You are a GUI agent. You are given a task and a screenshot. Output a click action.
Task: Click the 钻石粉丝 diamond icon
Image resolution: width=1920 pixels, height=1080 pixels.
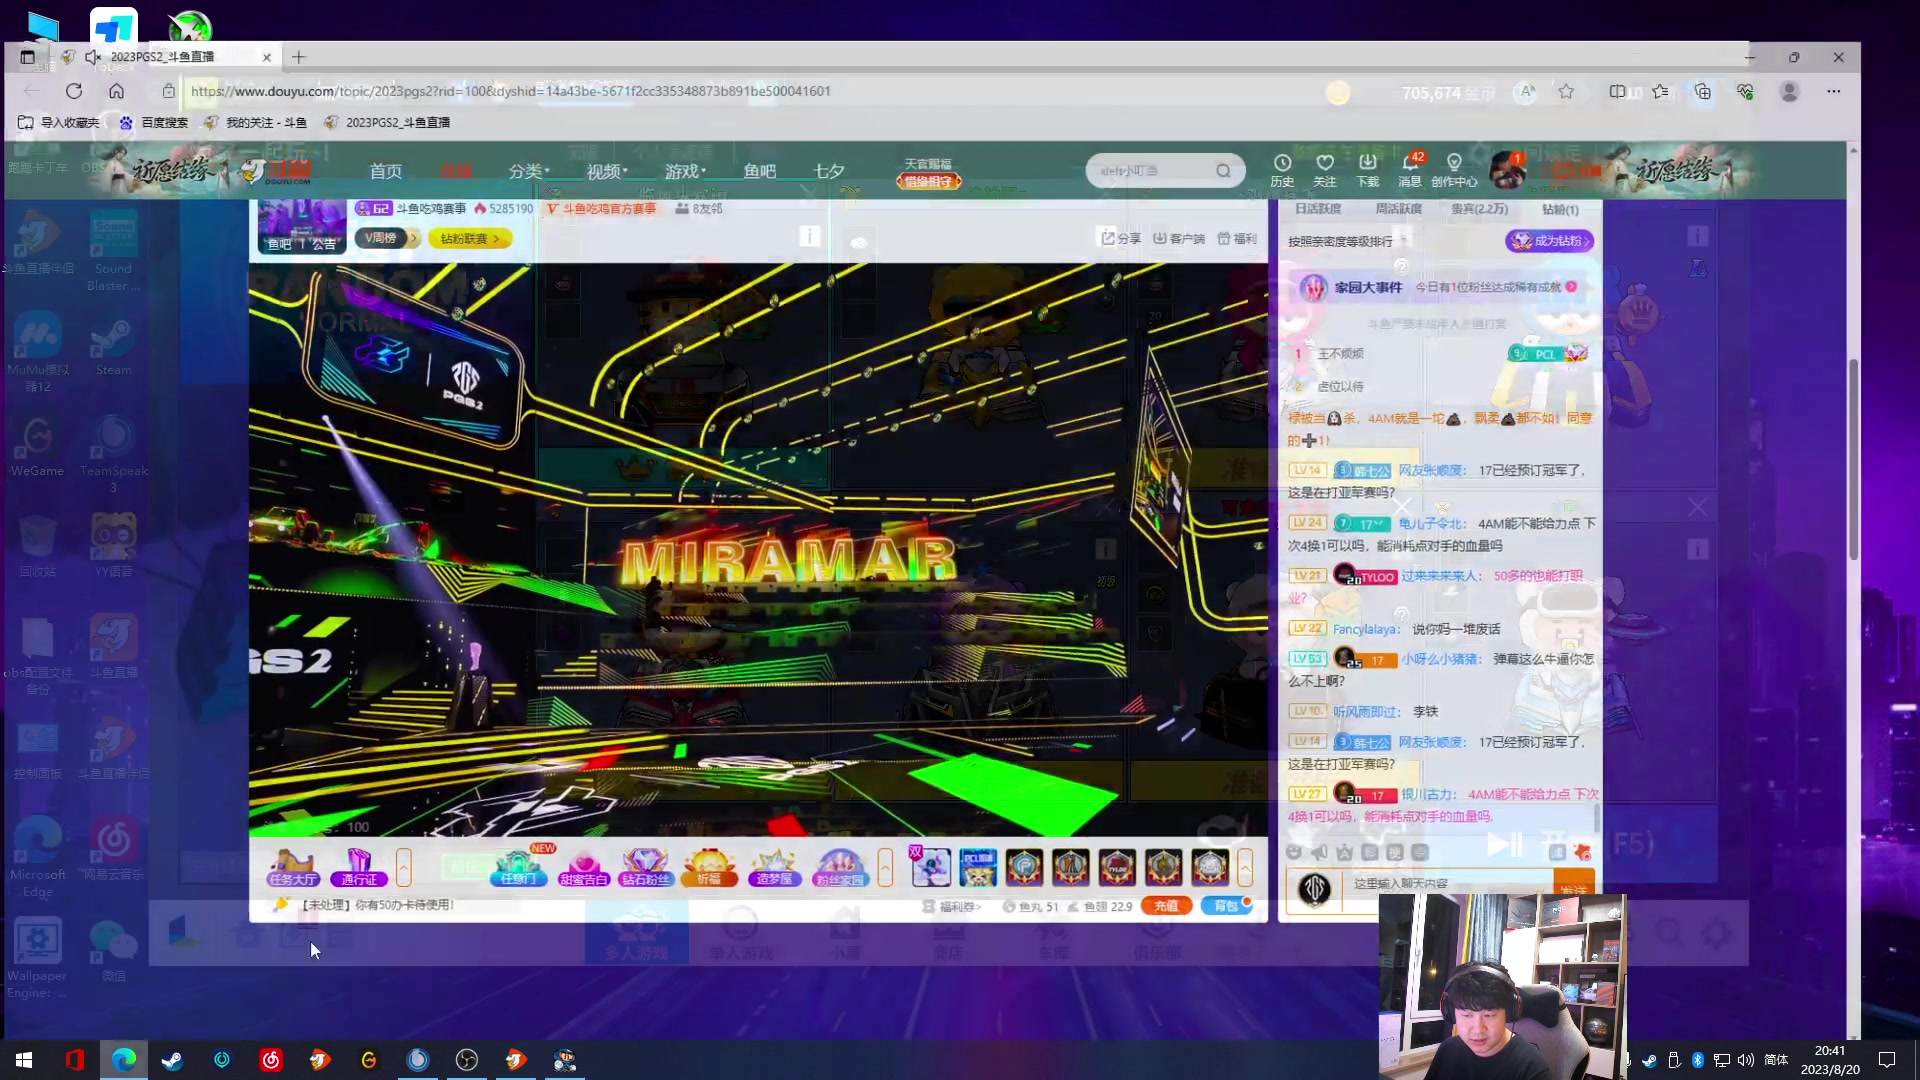coord(645,866)
